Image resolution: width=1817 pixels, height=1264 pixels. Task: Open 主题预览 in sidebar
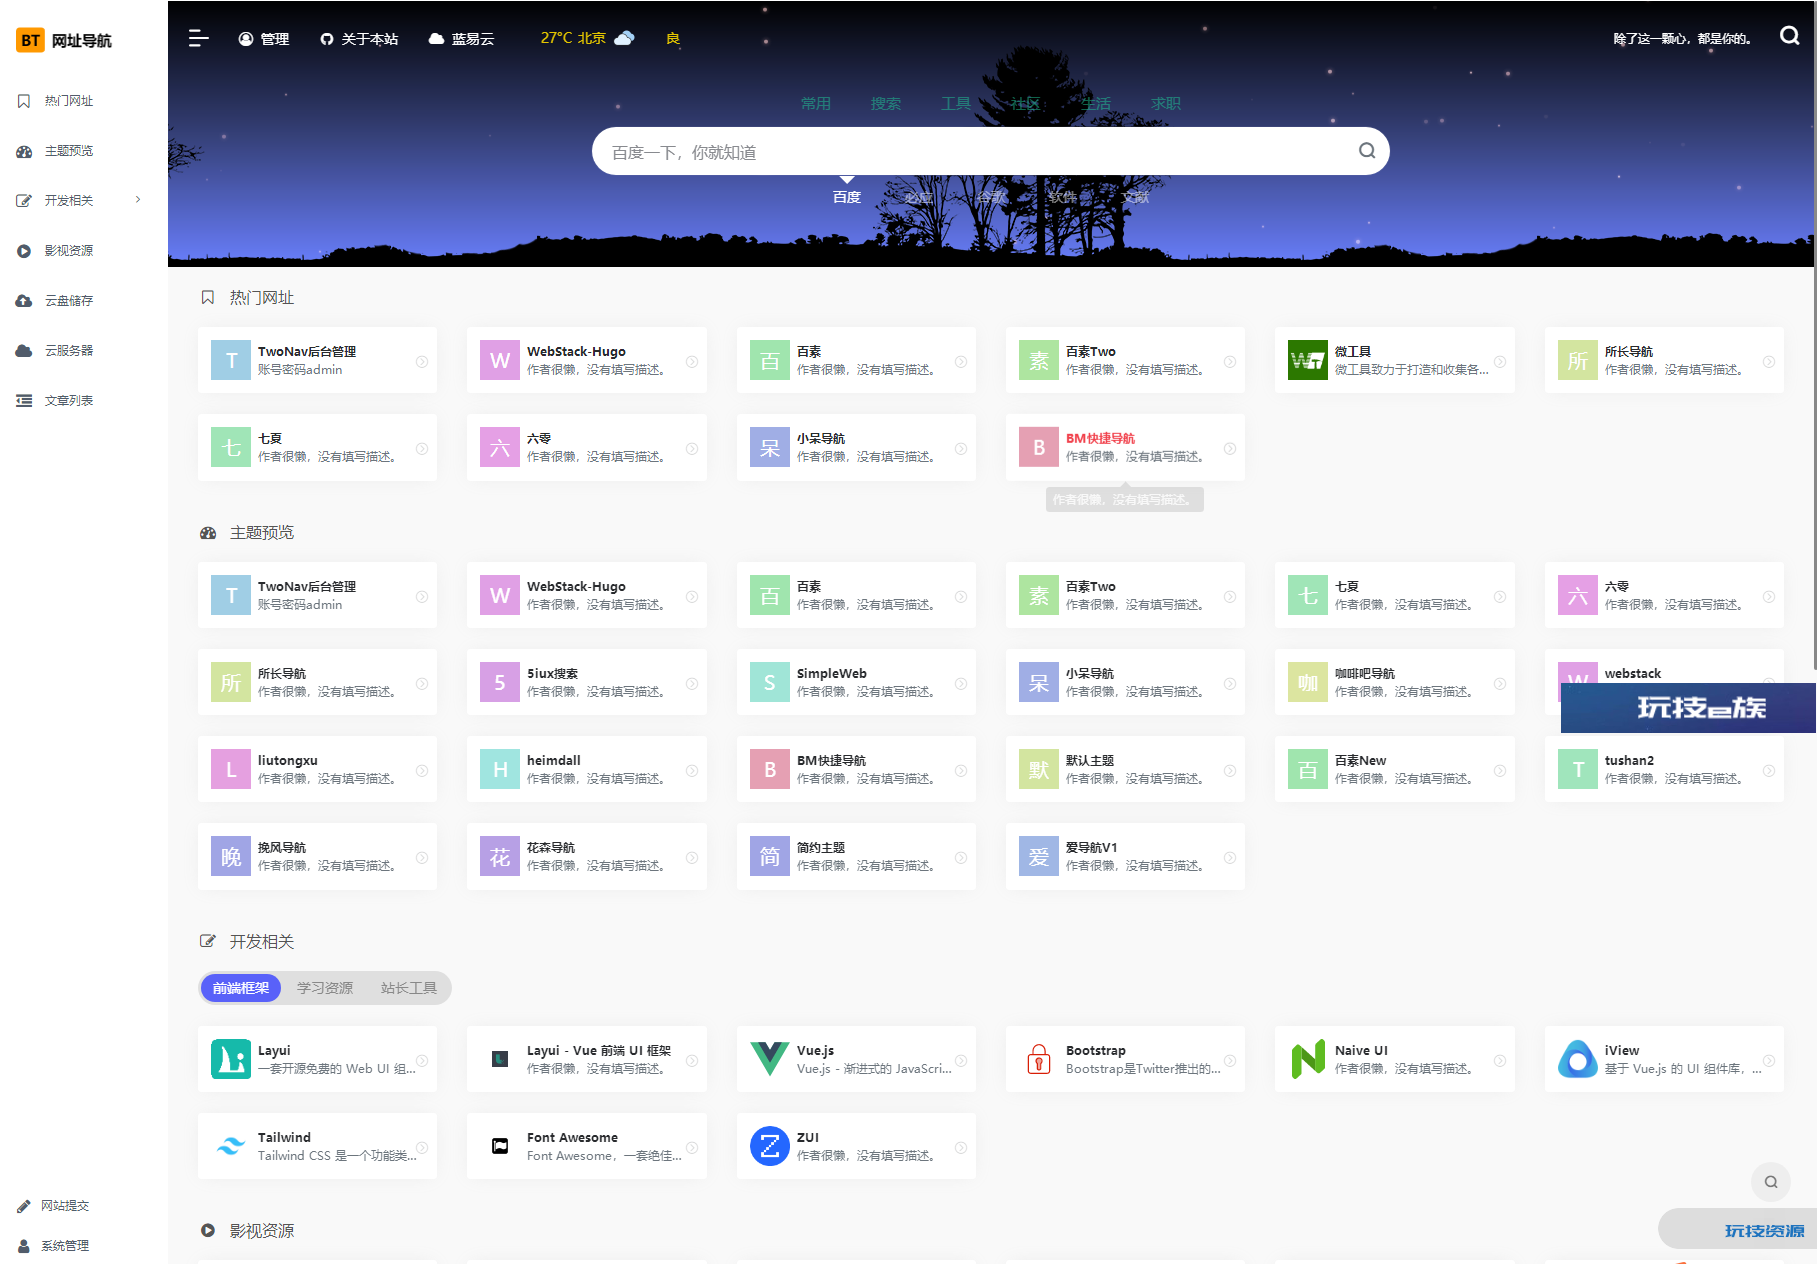click(69, 151)
